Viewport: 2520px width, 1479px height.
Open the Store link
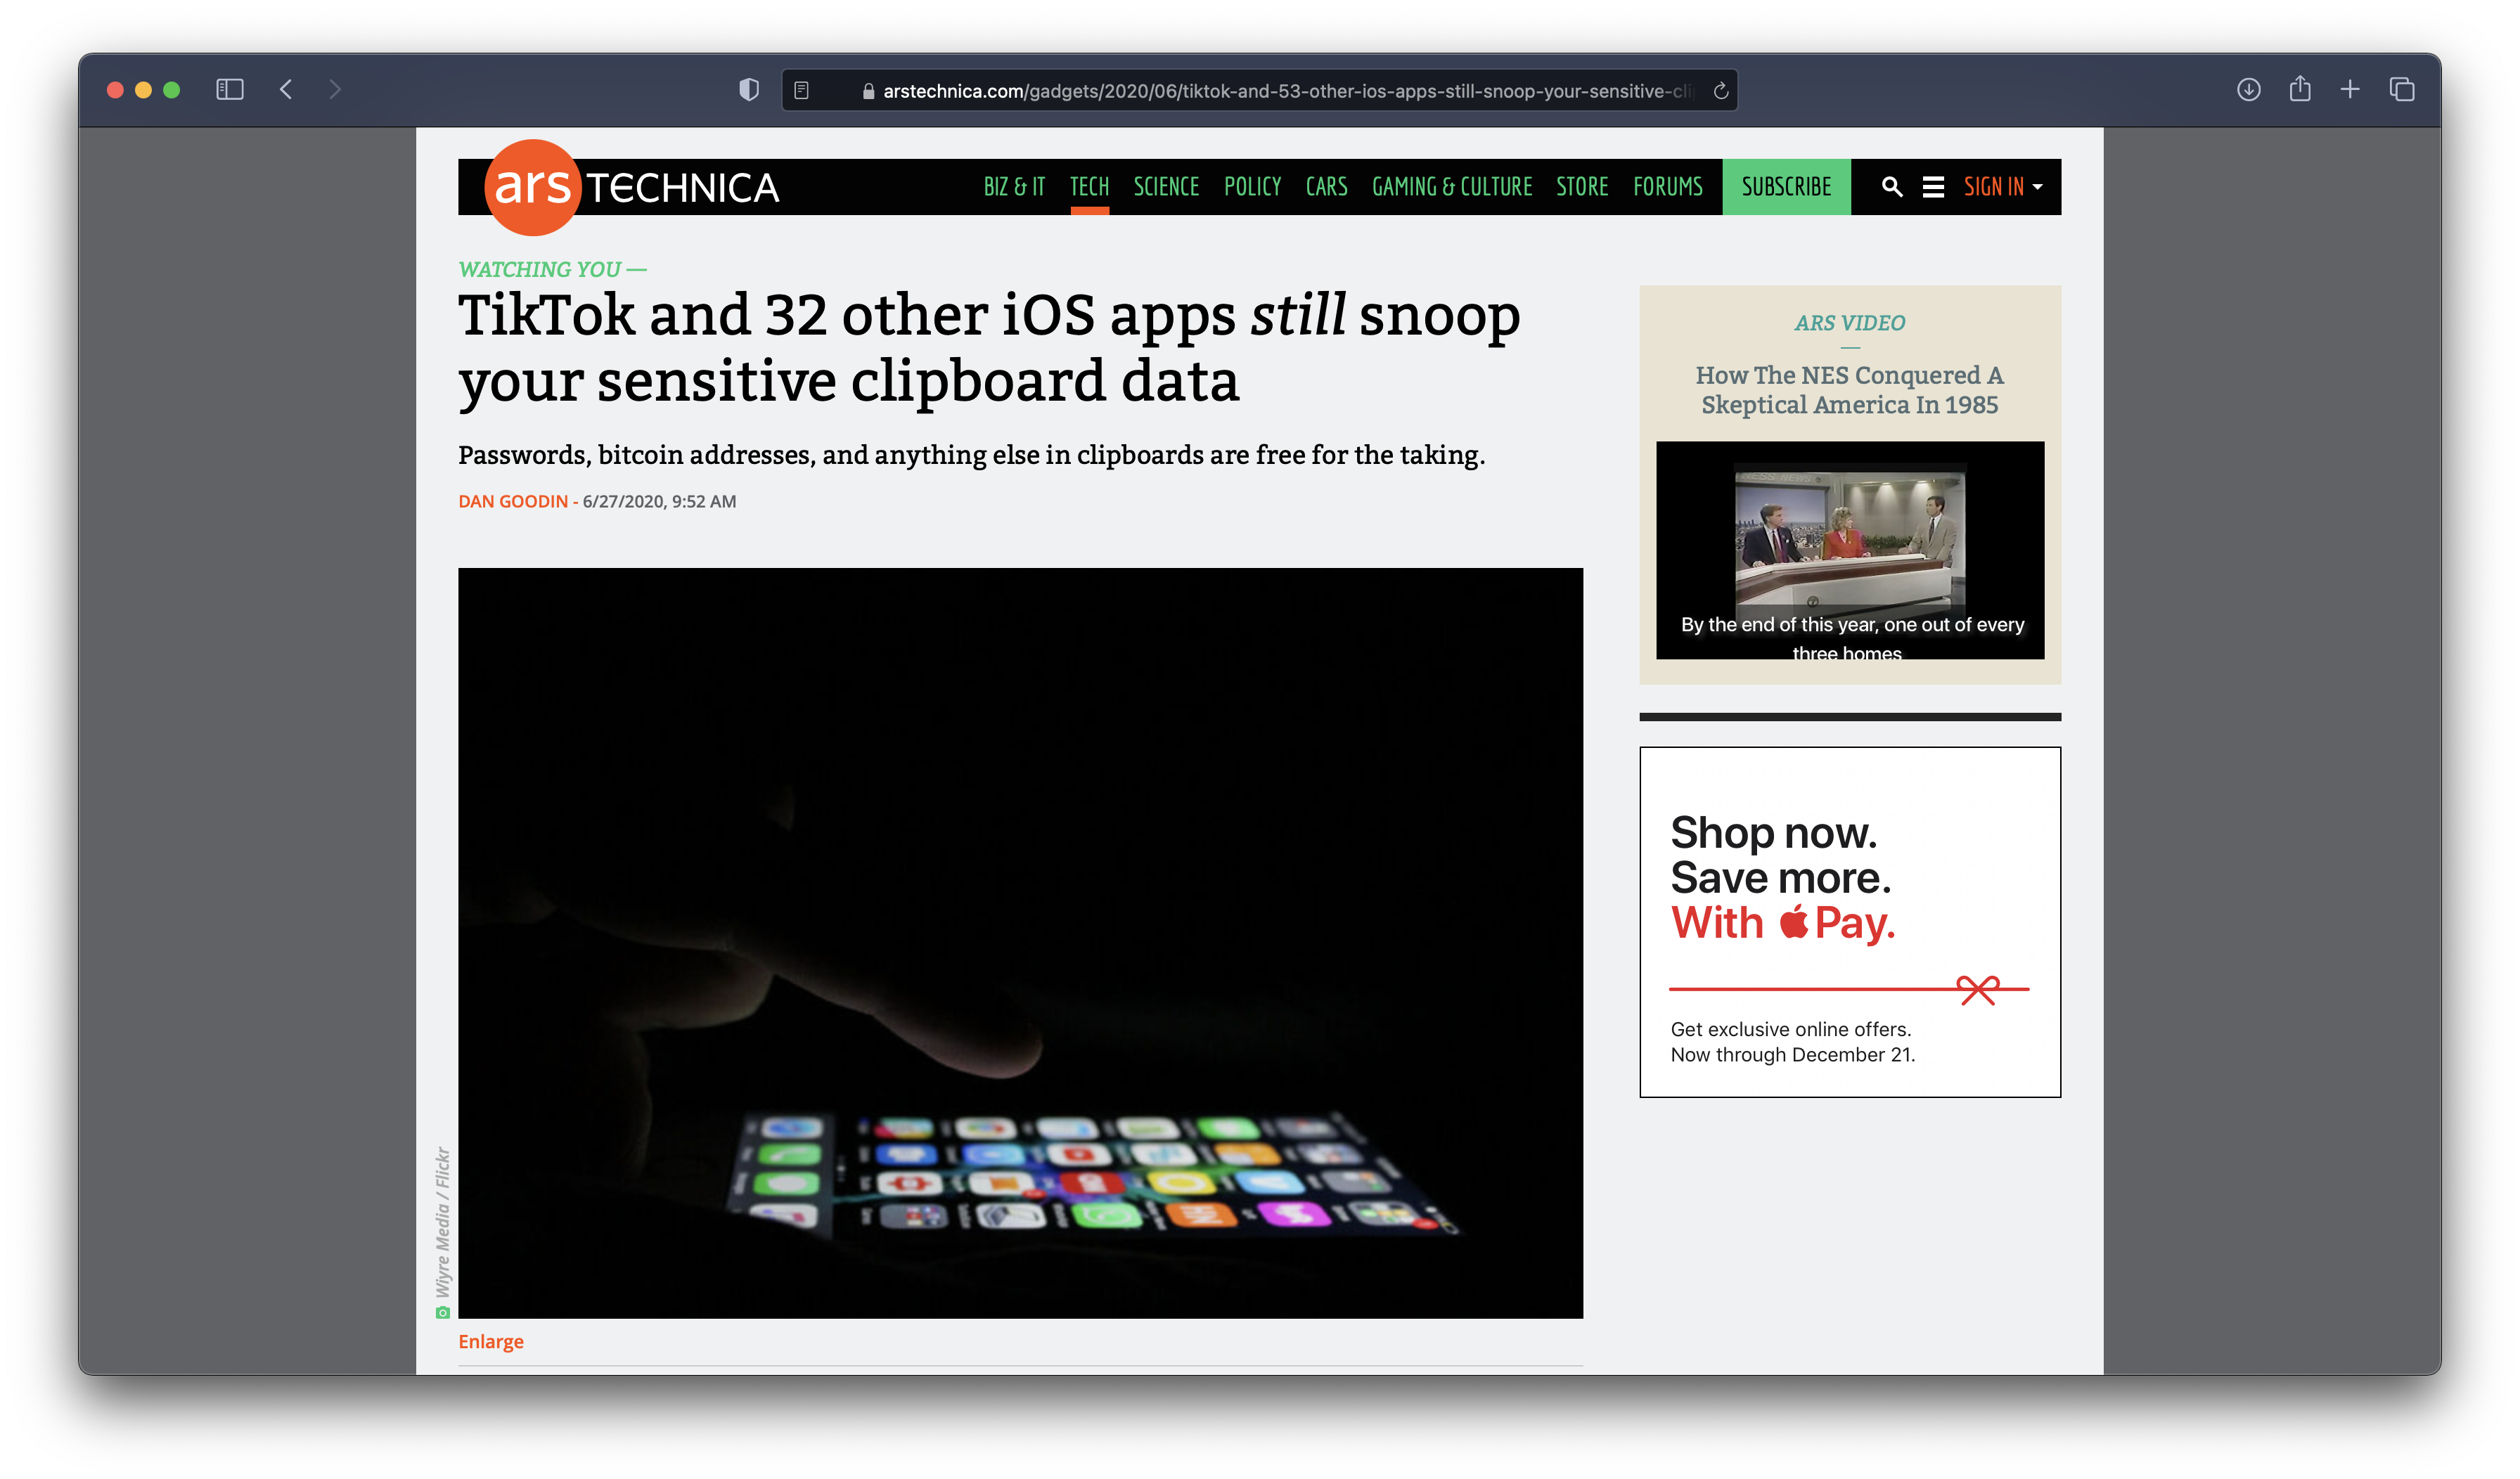tap(1582, 187)
